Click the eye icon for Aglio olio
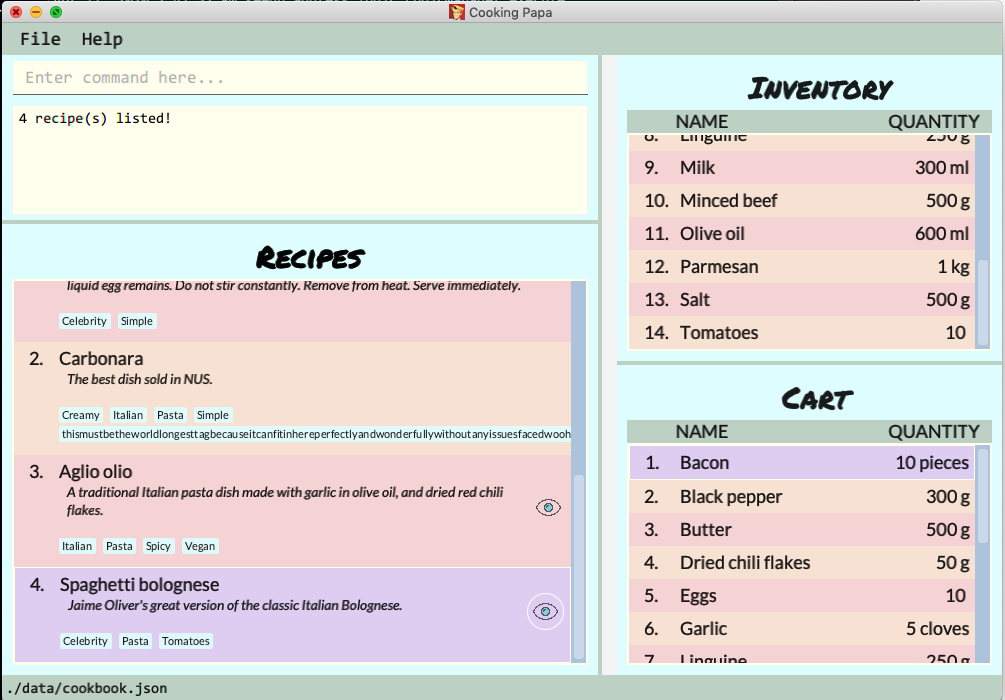The height and width of the screenshot is (700, 1005). 548,508
